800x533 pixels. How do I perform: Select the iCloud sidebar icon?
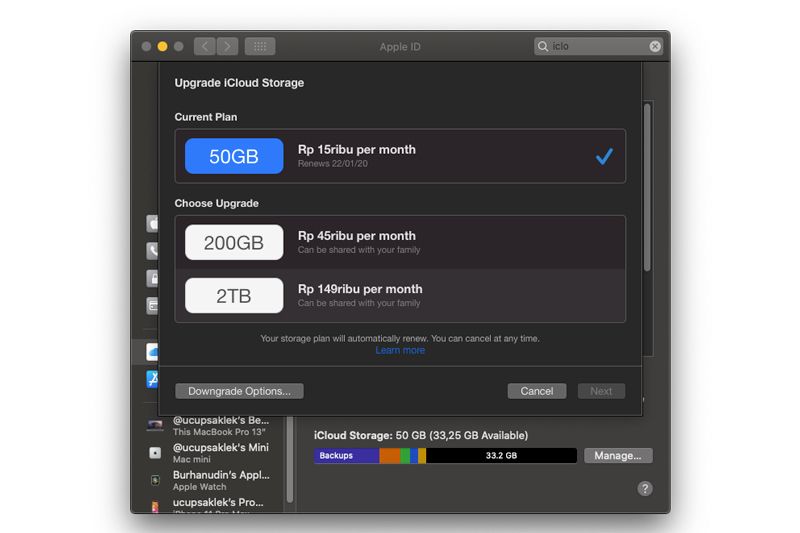tap(152, 352)
